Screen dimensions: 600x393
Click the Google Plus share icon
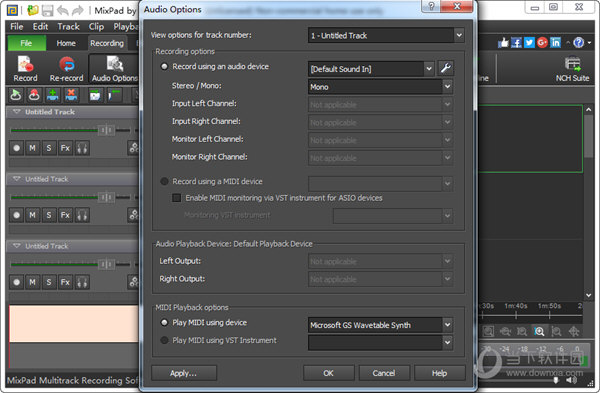click(x=542, y=42)
